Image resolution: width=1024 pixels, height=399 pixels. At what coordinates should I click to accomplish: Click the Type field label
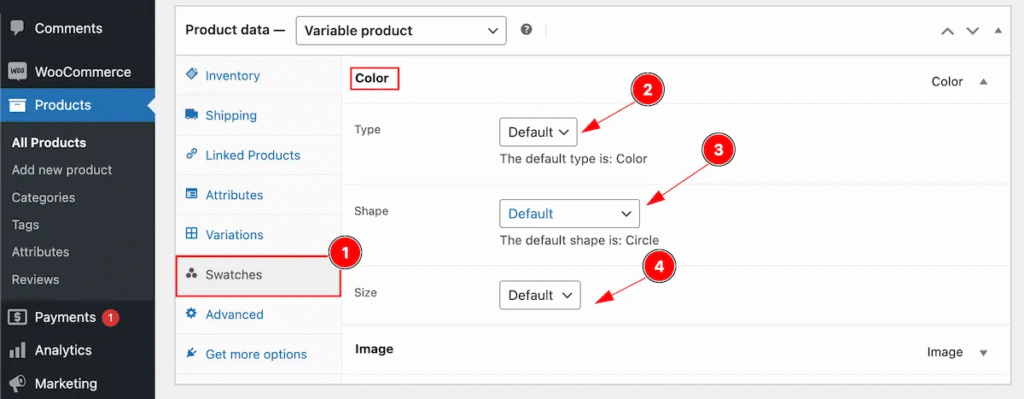point(367,130)
